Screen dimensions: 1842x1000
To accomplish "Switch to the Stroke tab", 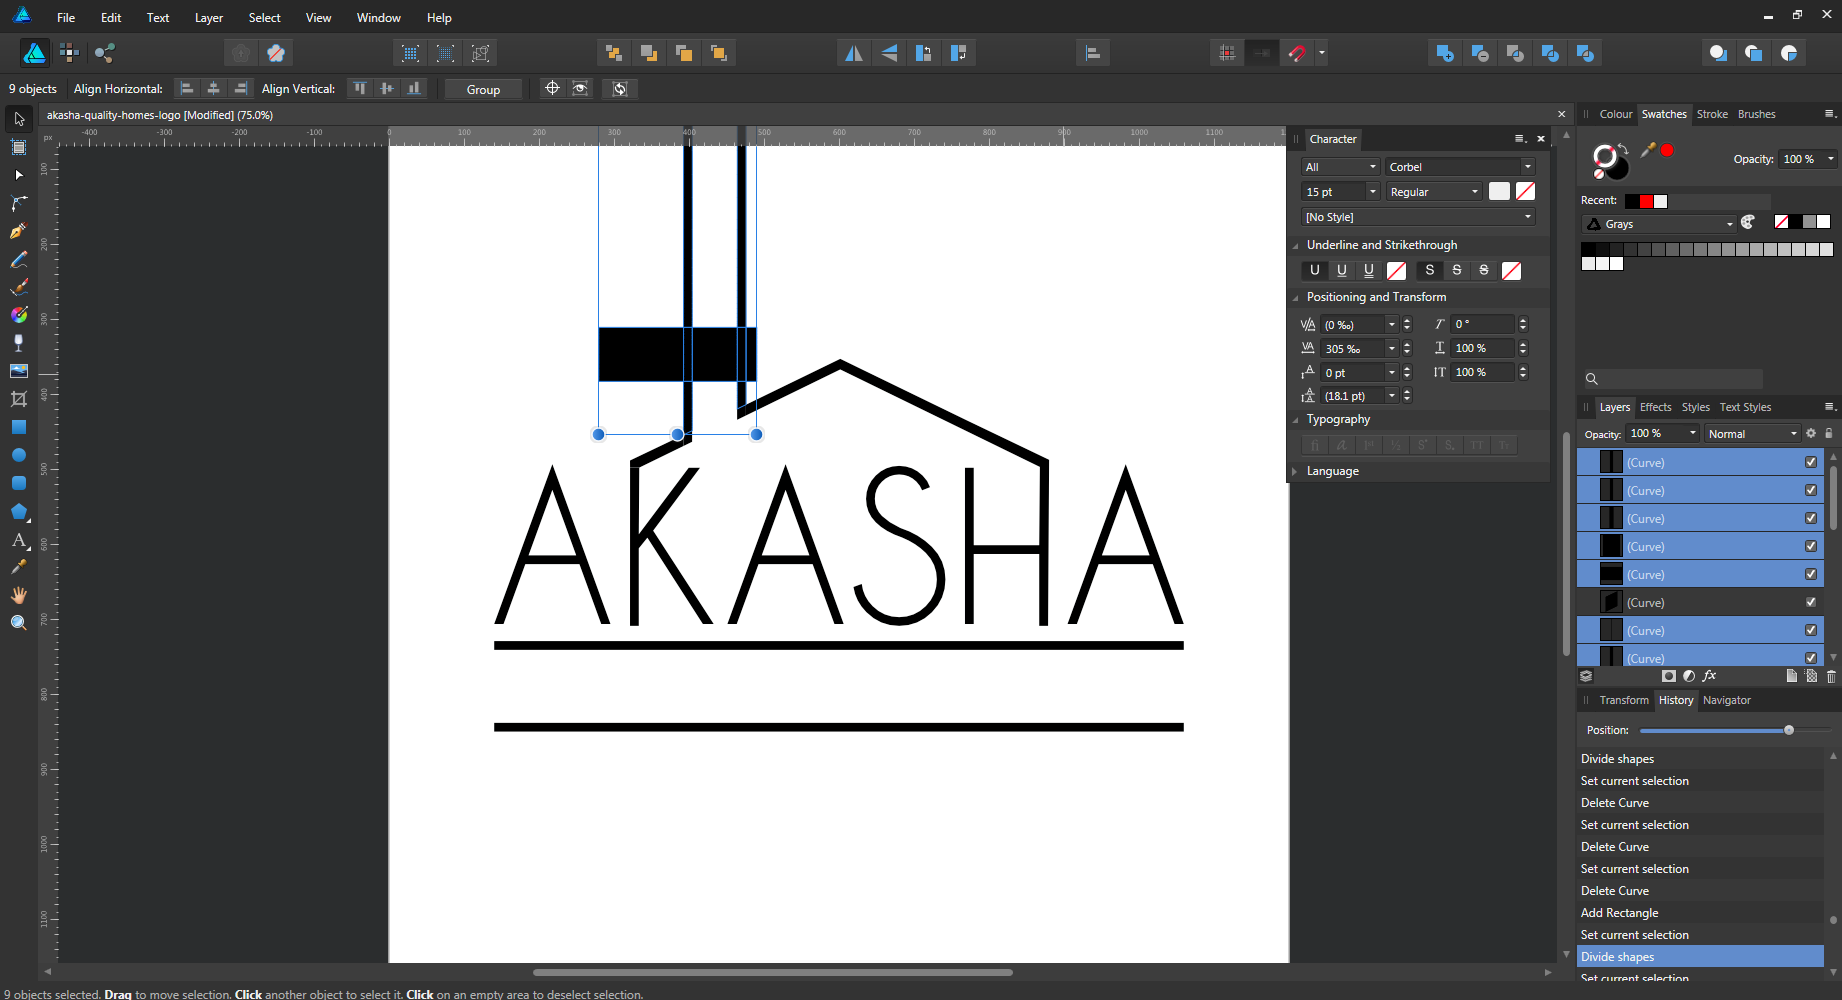I will tap(1712, 114).
